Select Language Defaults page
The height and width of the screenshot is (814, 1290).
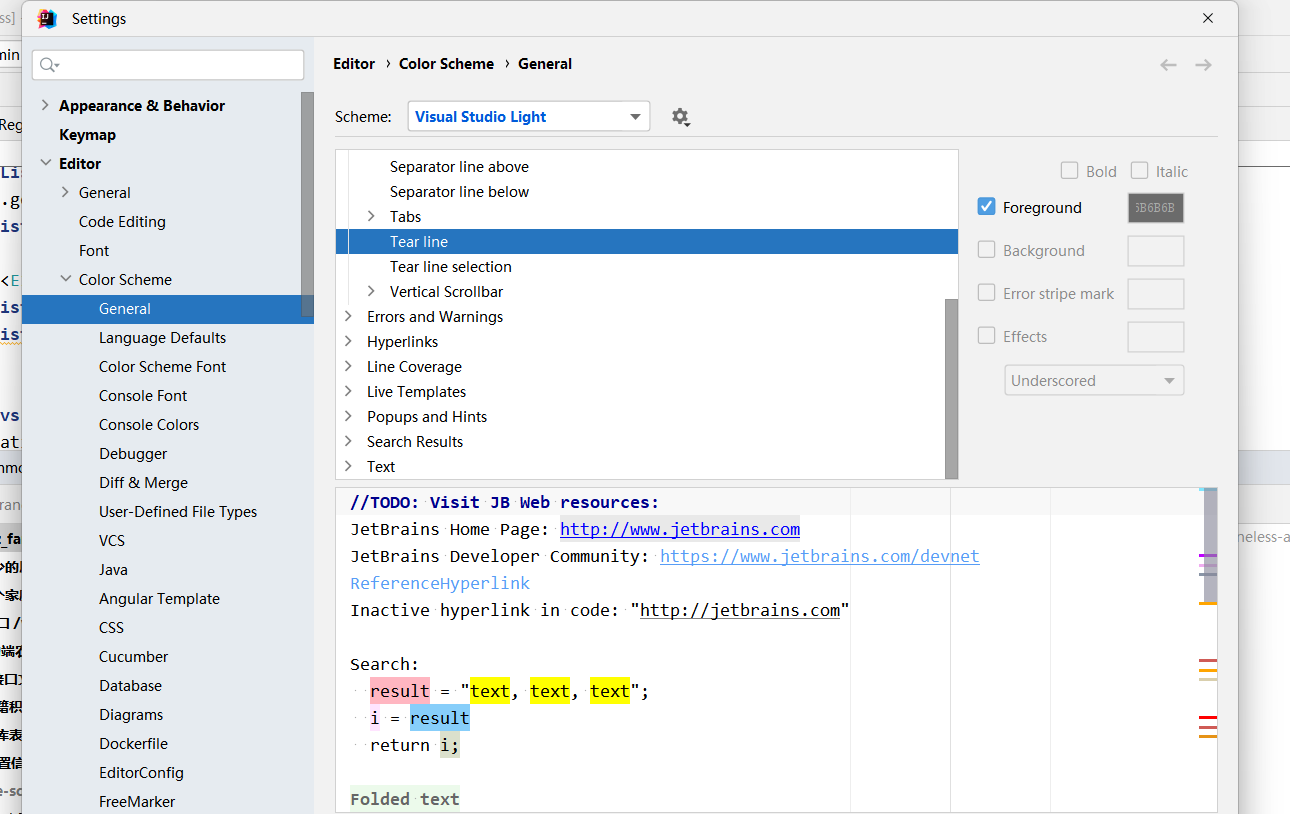tap(162, 337)
